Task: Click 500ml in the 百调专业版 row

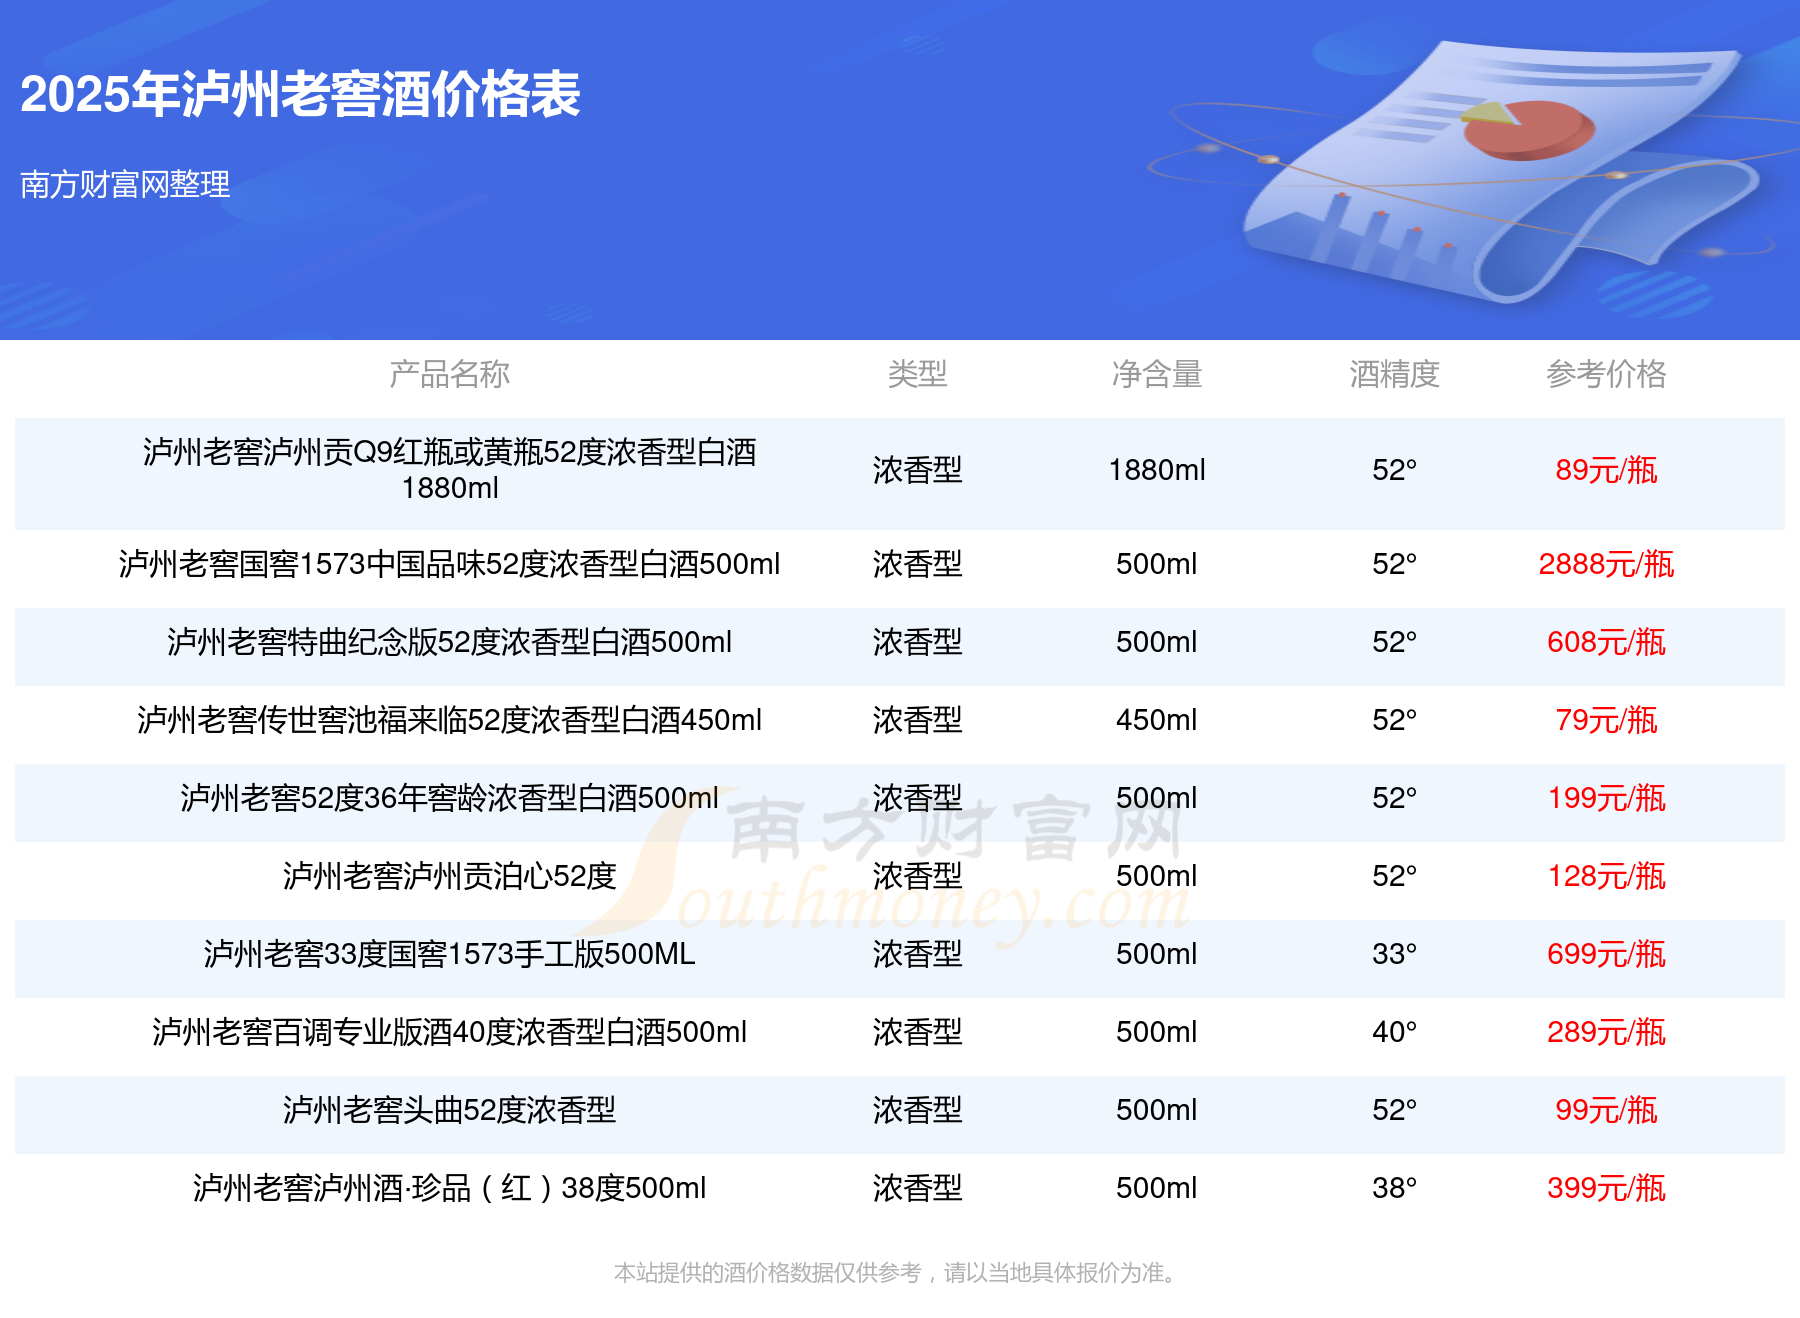Action: (1156, 1032)
